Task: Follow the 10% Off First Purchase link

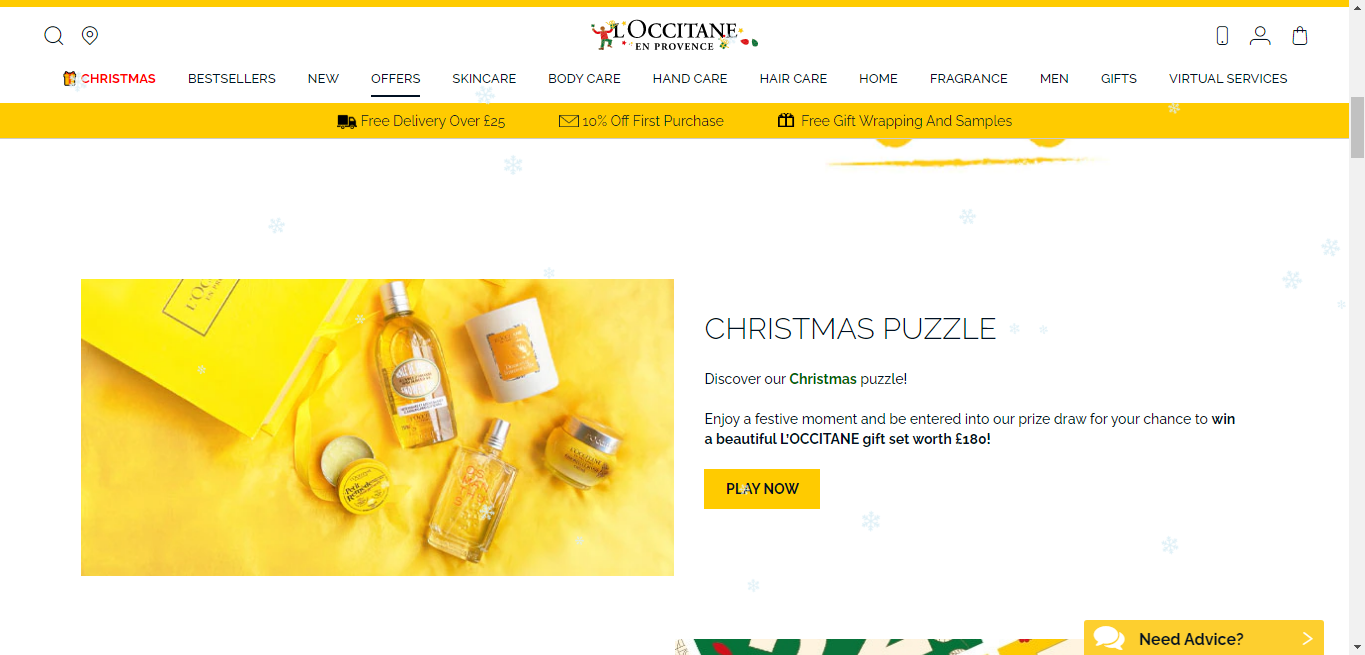Action: pos(653,121)
